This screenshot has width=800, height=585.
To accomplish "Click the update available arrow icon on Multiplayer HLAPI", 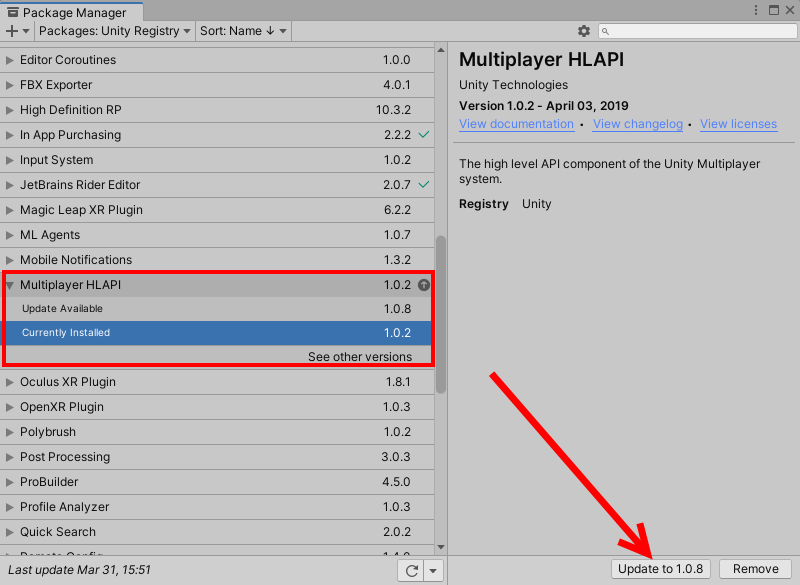I will click(x=423, y=285).
